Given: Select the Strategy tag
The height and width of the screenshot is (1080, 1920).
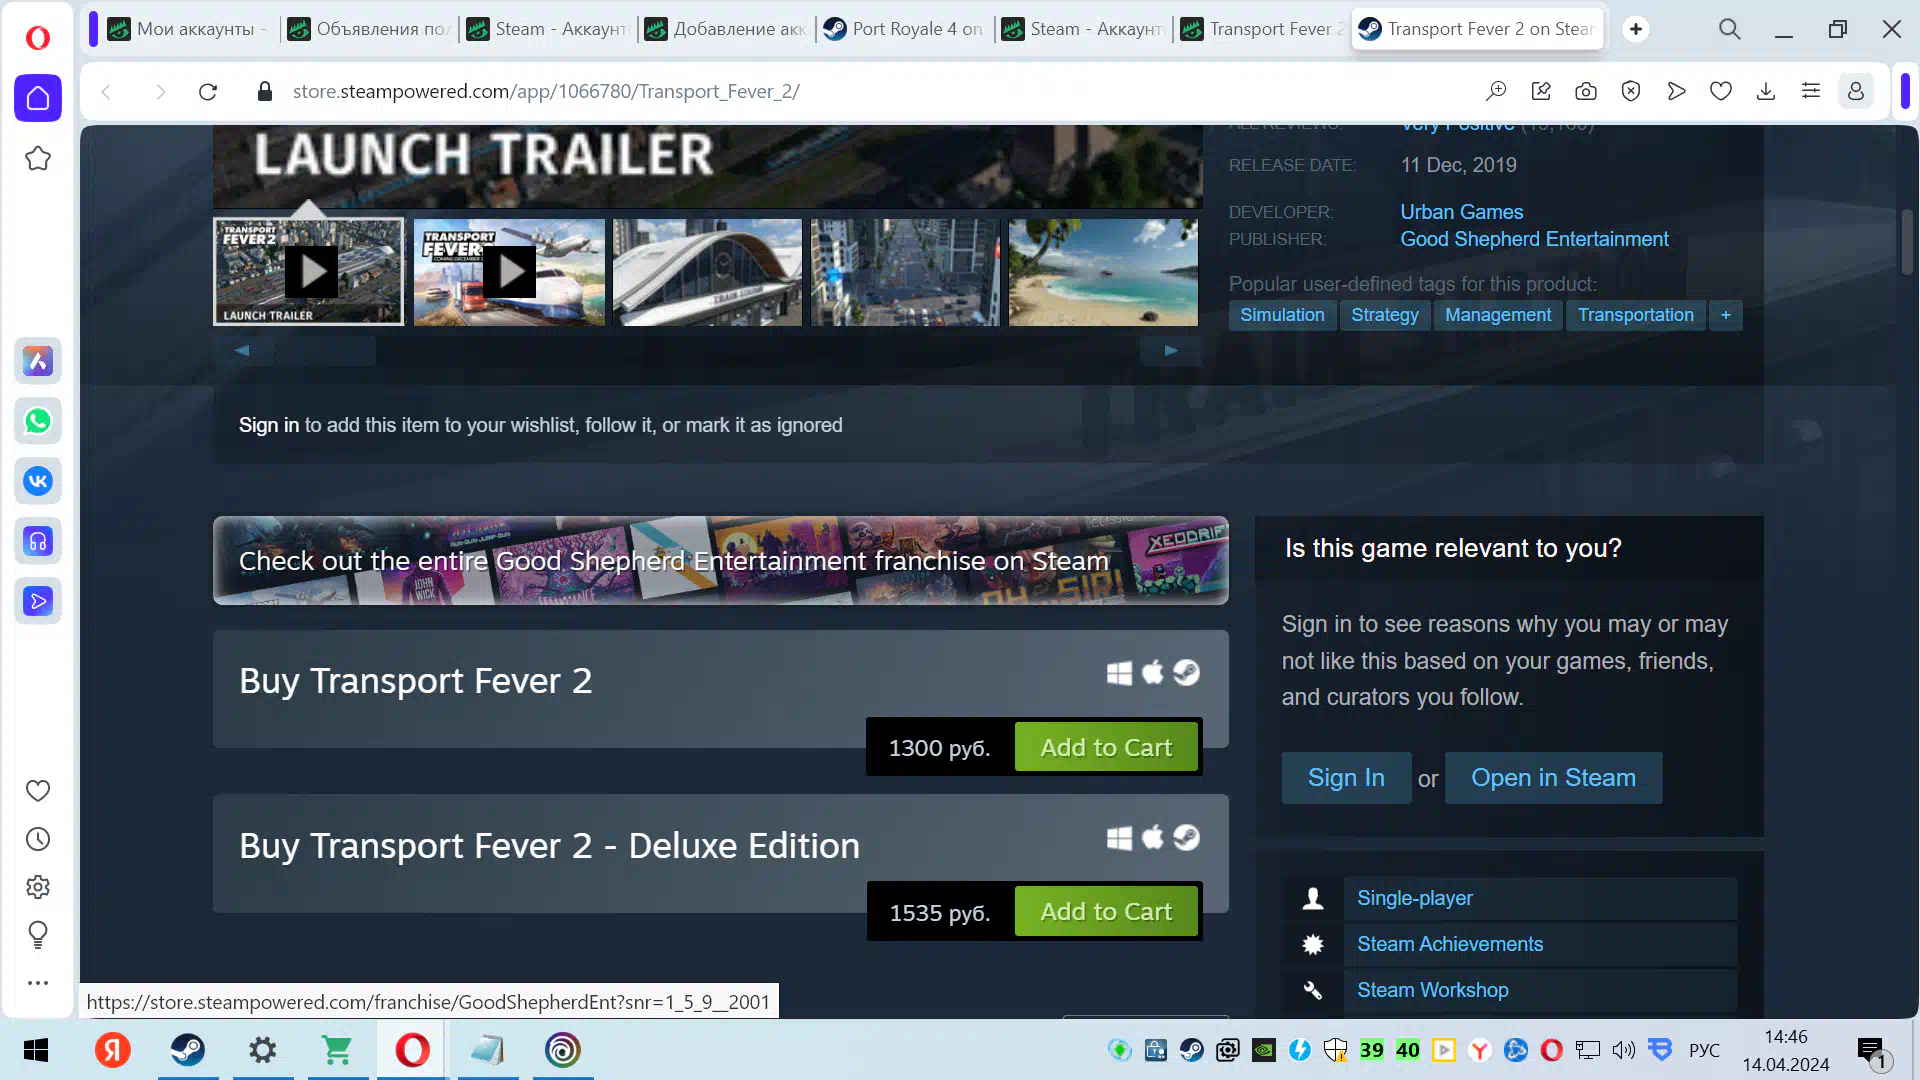Looking at the screenshot, I should pyautogui.click(x=1384, y=315).
